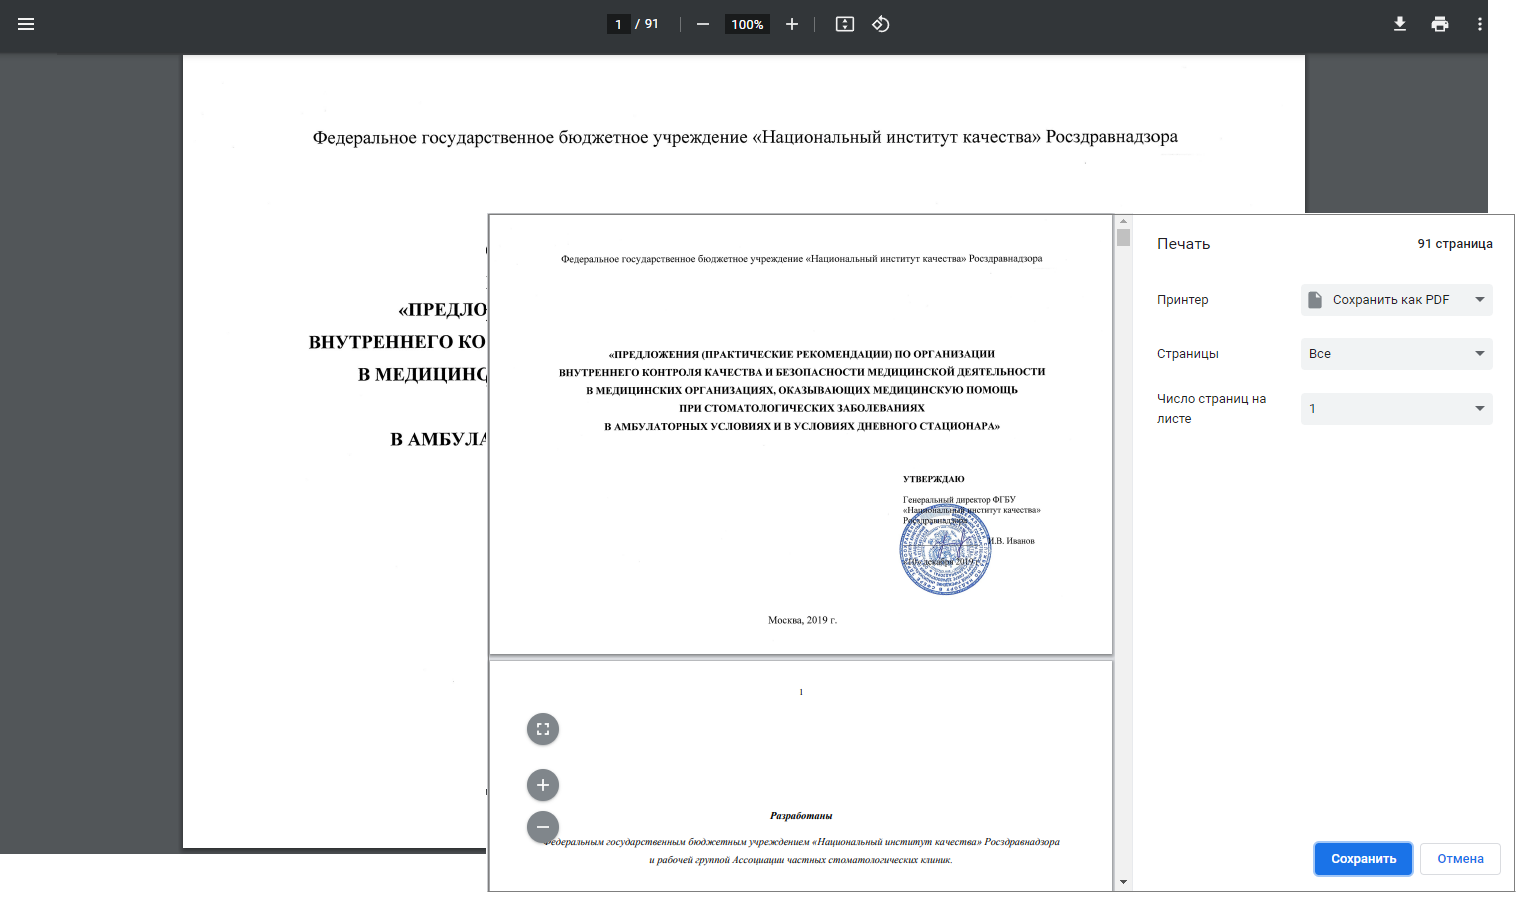The height and width of the screenshot is (918, 1535).
Task: Click the Сохранить button
Action: (x=1363, y=859)
